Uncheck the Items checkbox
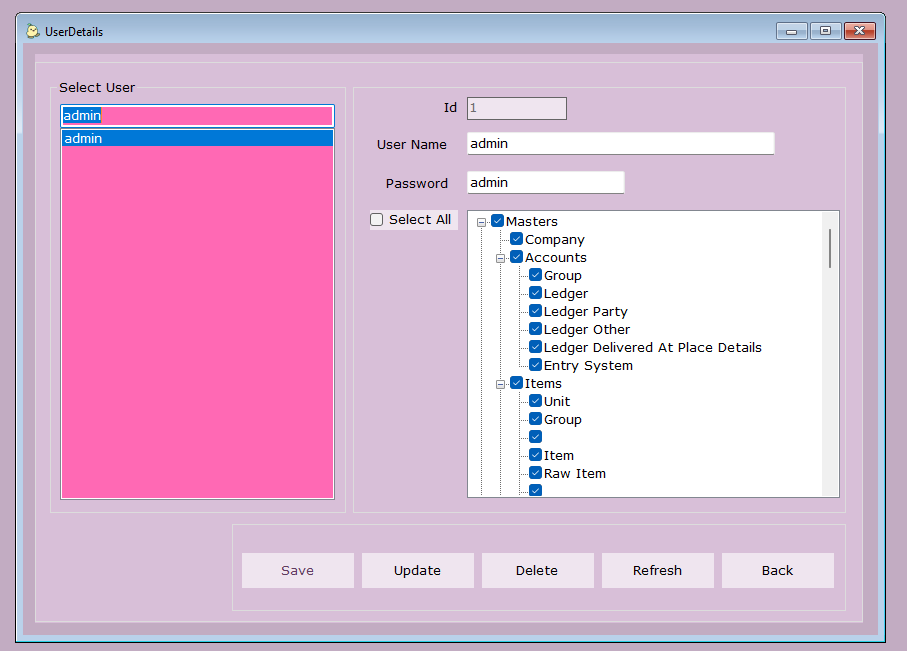Screen dimensions: 907x651 tap(517, 383)
